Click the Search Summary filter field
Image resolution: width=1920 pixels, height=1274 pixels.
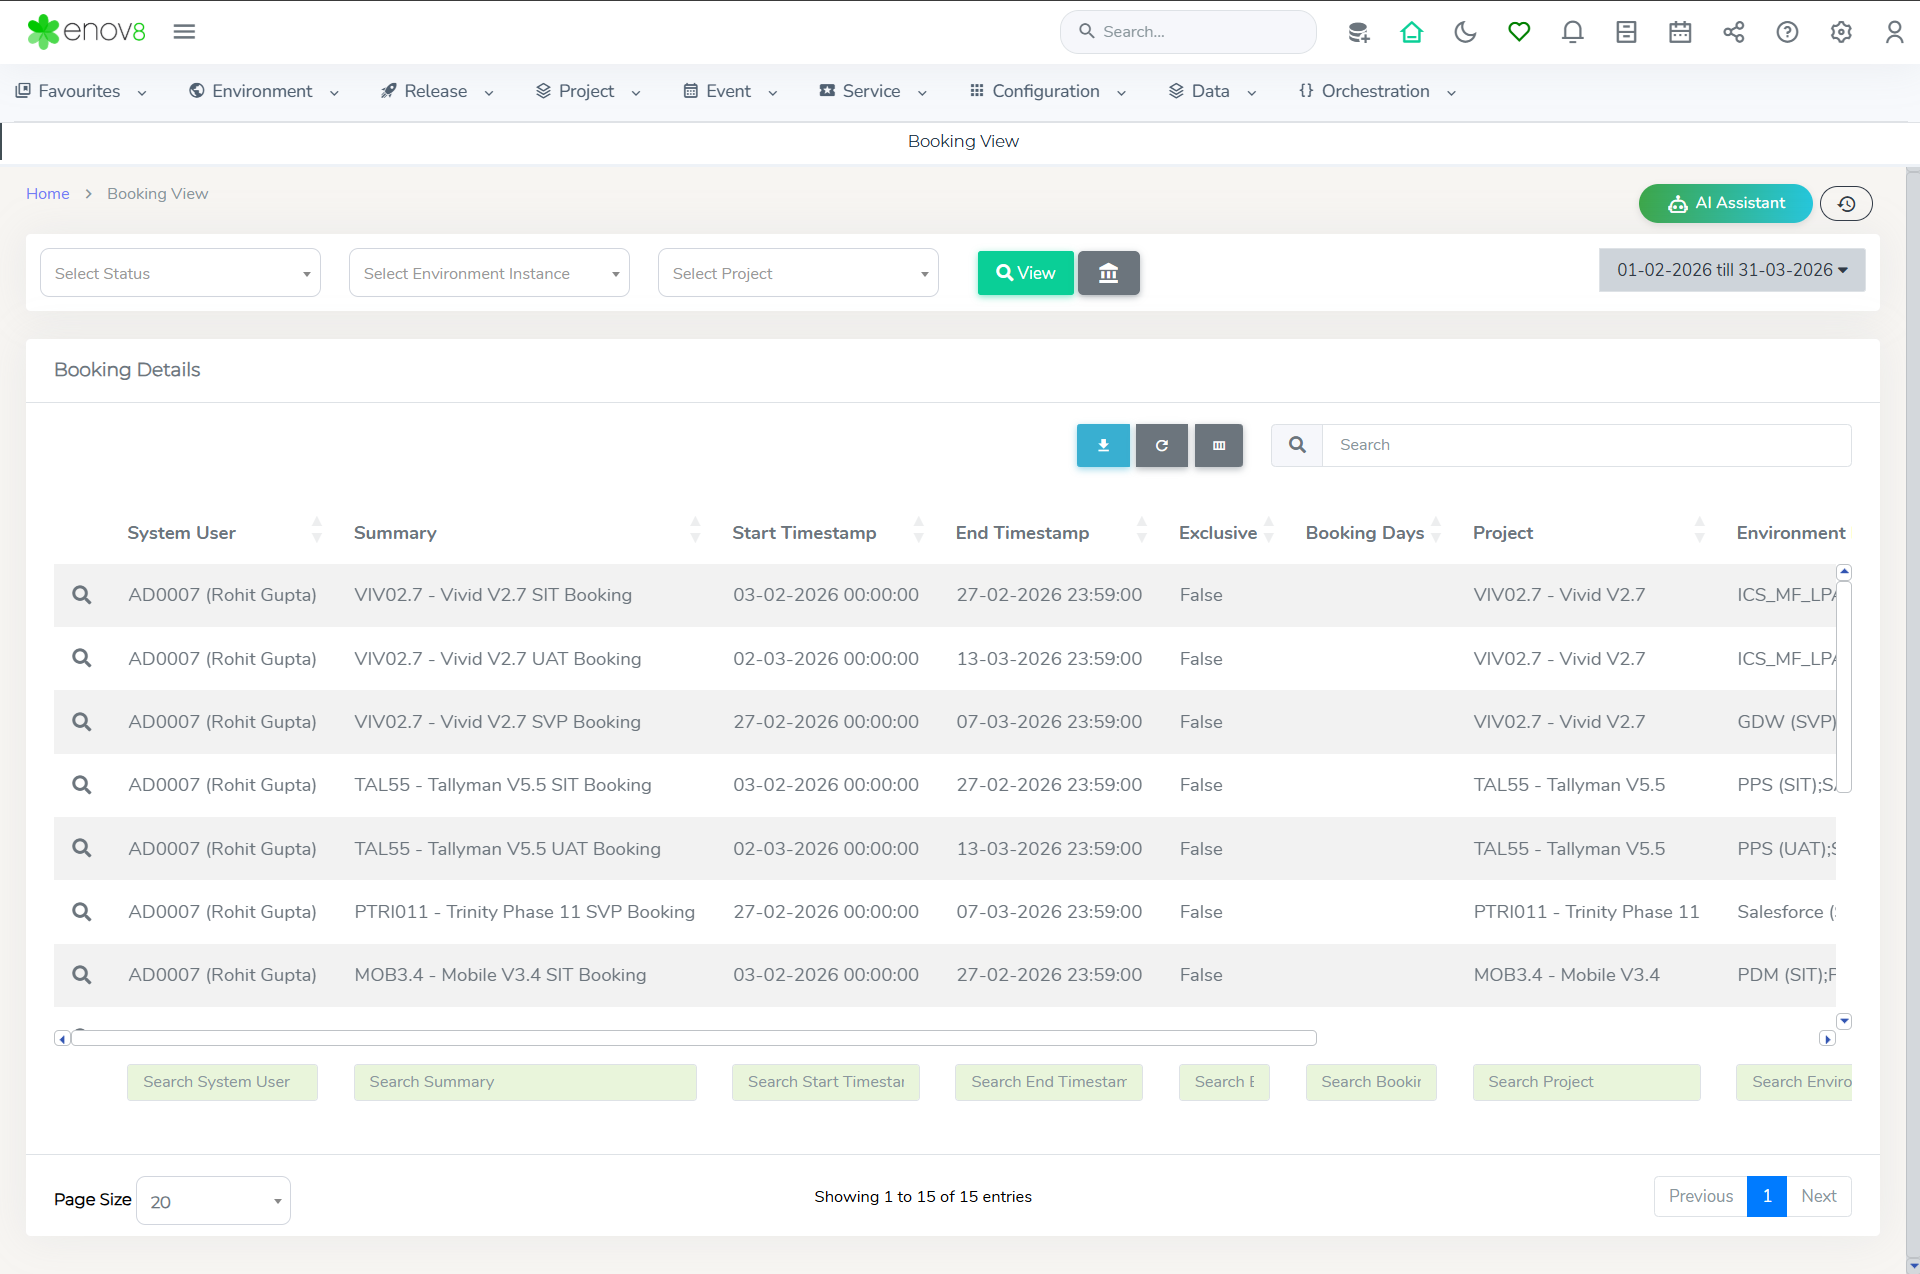(525, 1082)
